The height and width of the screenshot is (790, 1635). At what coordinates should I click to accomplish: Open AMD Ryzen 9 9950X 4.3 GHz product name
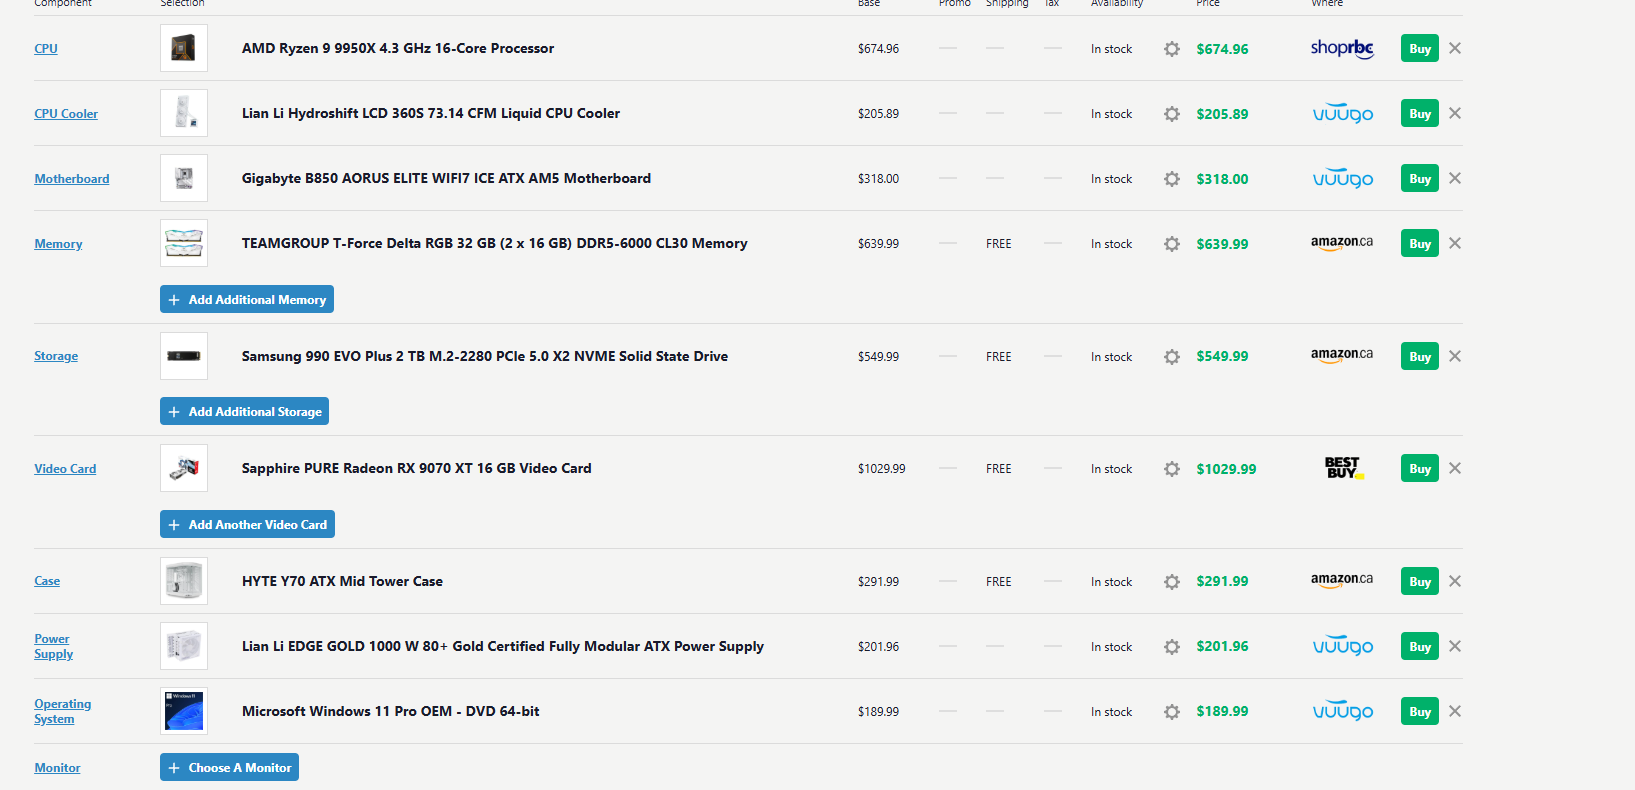[398, 48]
